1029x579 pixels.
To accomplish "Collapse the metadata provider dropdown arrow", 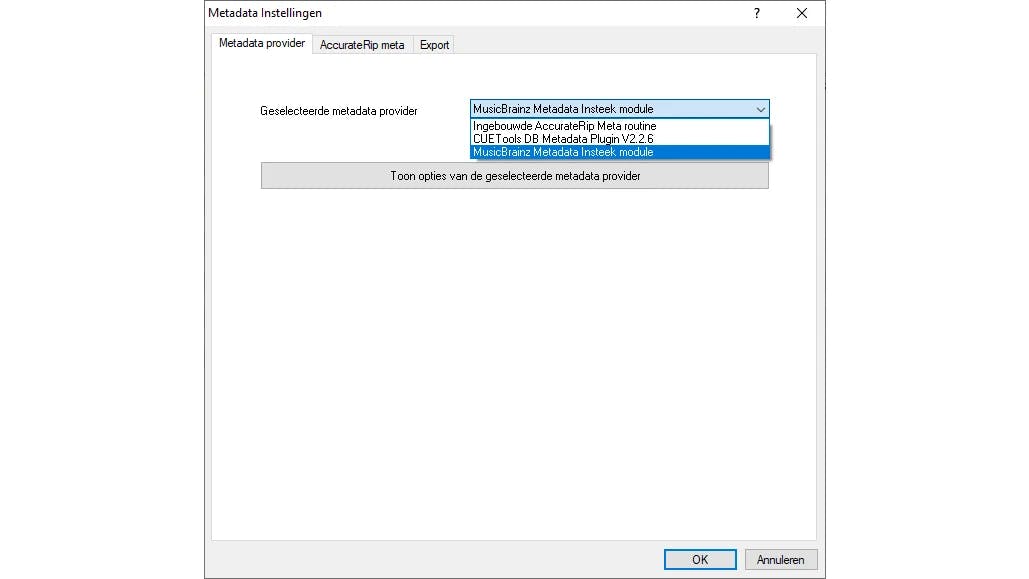I will pos(760,109).
